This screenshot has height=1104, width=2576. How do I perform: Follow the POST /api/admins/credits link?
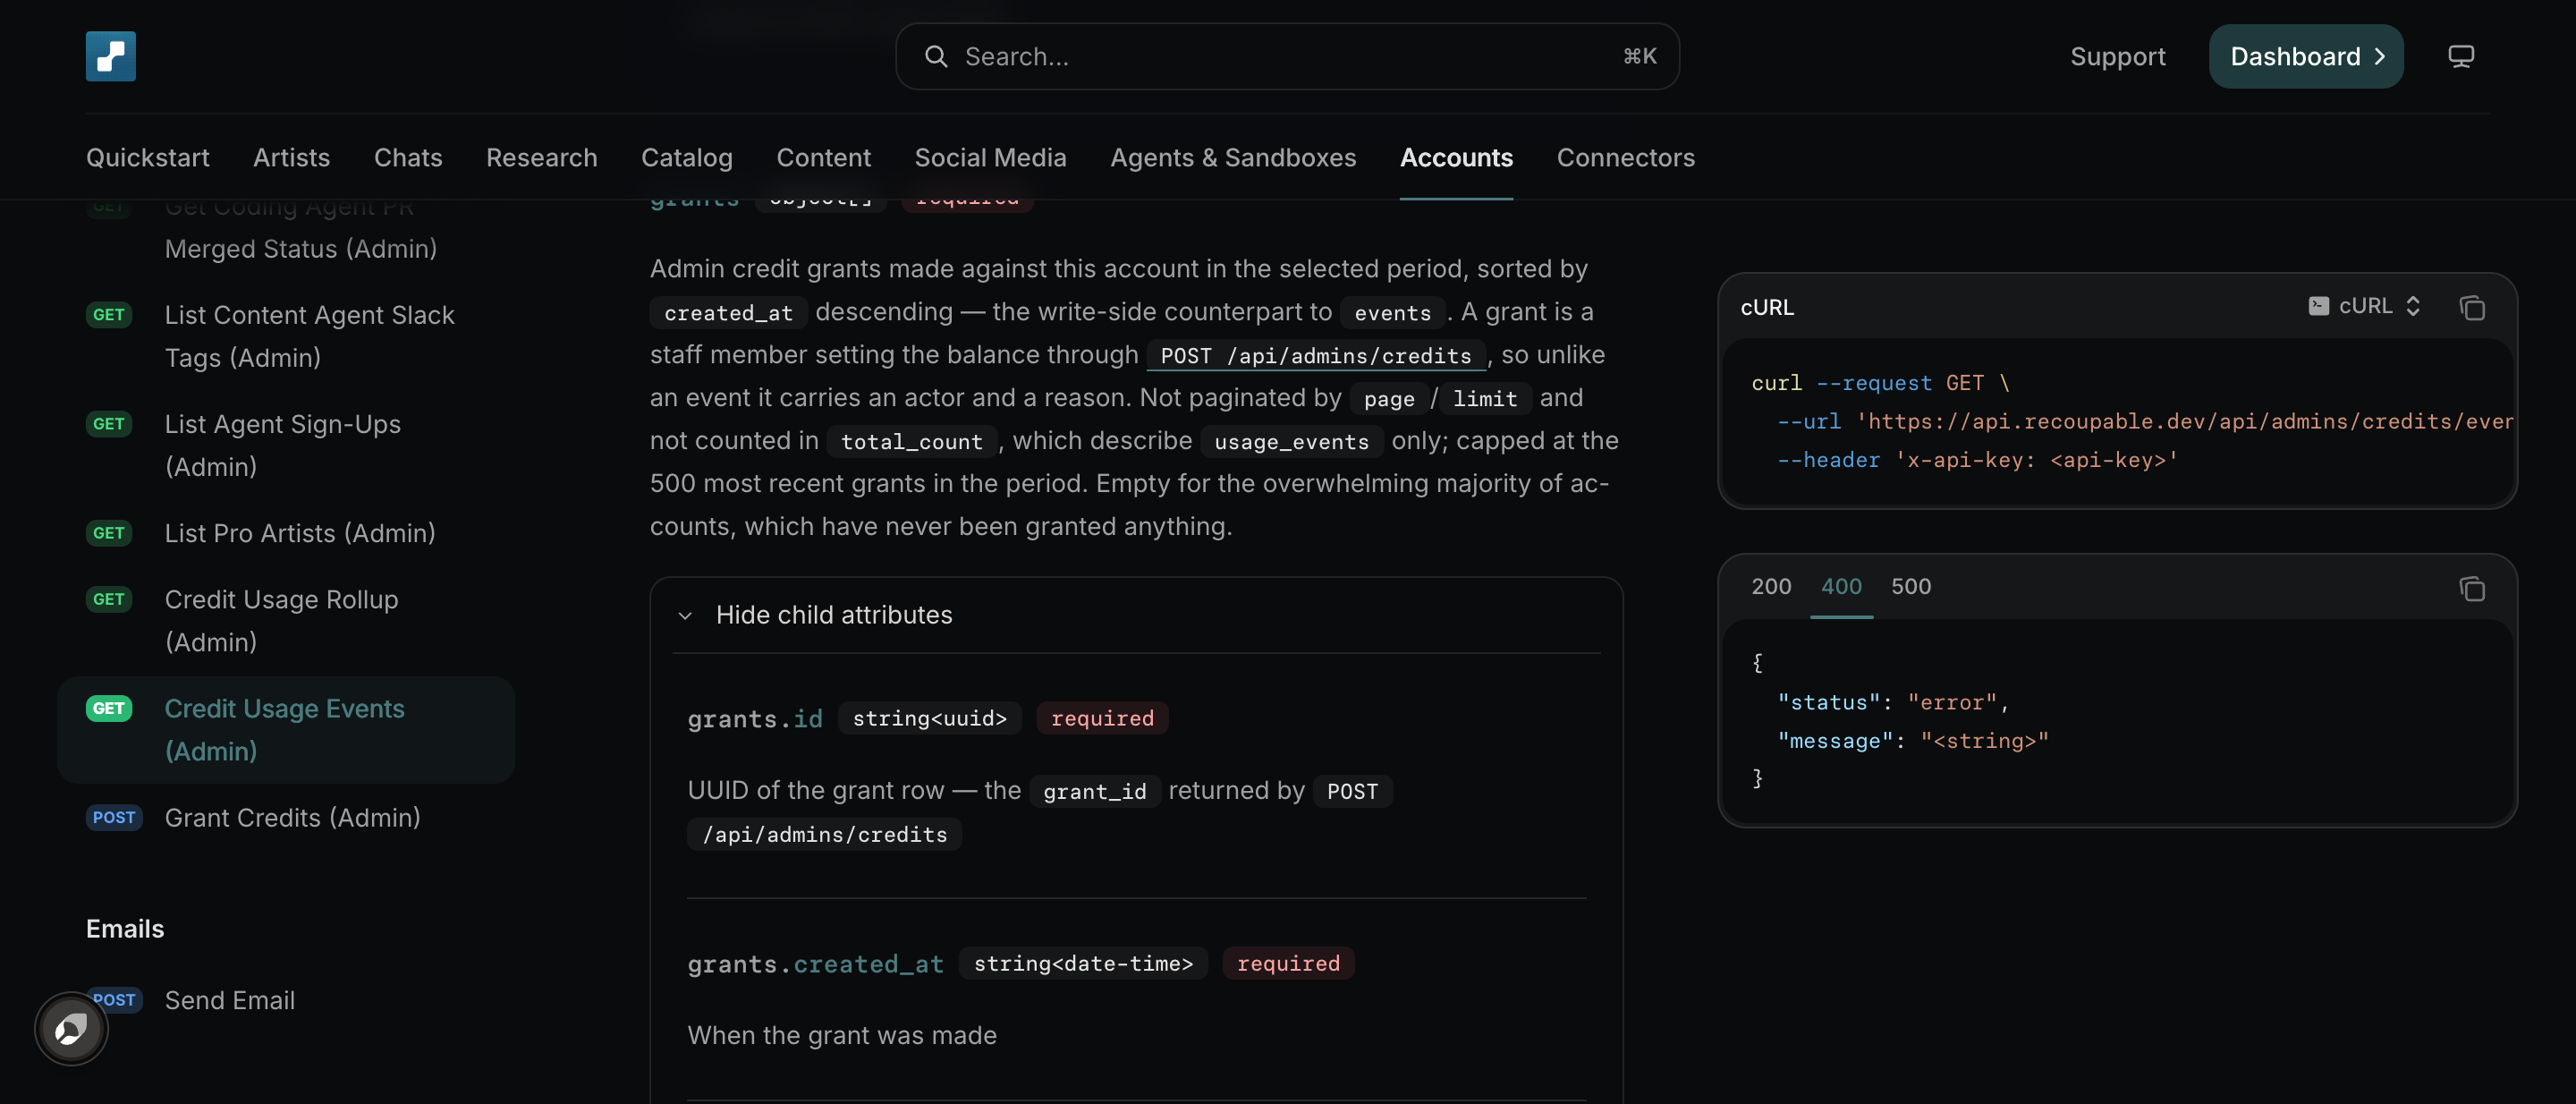1316,355
